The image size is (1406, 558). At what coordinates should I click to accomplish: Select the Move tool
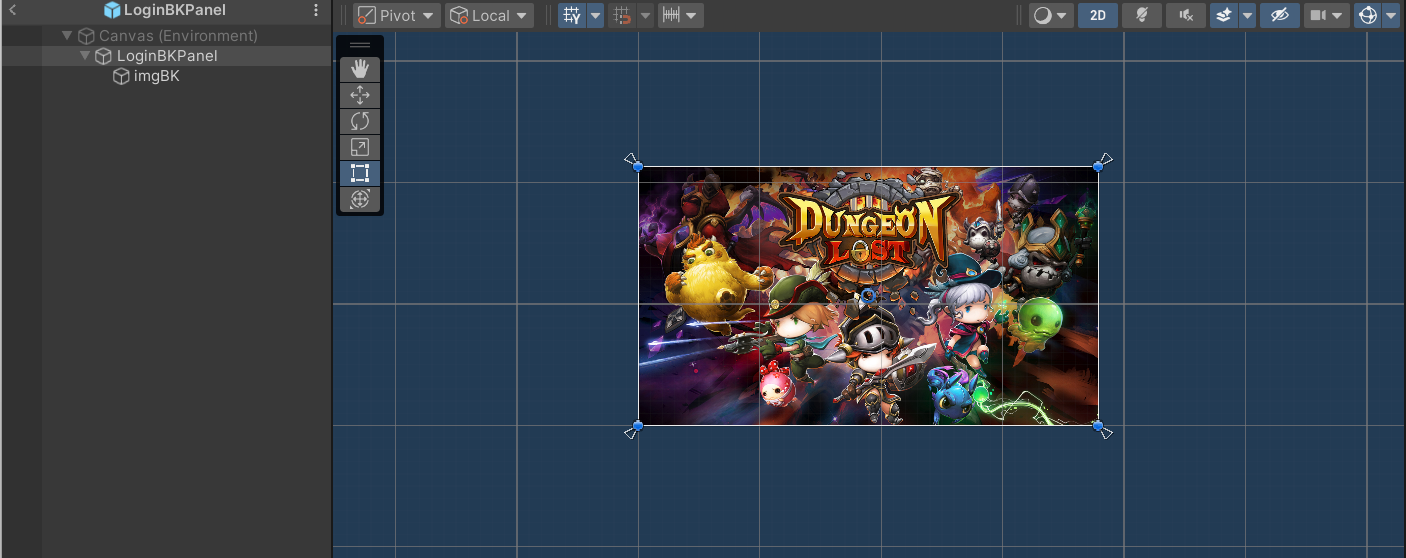click(x=360, y=95)
